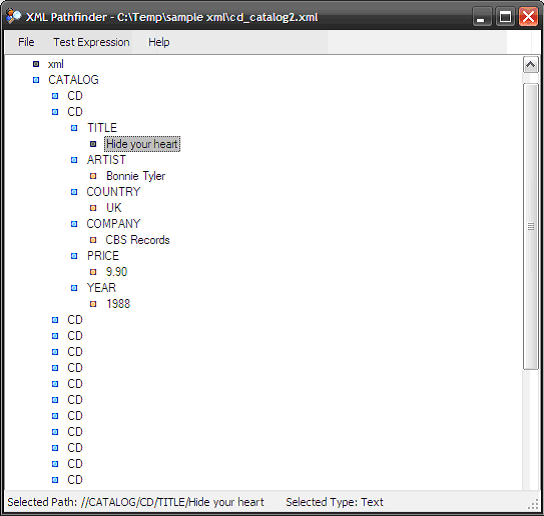Select the expanded CD node above TITLE
Screen dimensions: 544x516
(75, 112)
